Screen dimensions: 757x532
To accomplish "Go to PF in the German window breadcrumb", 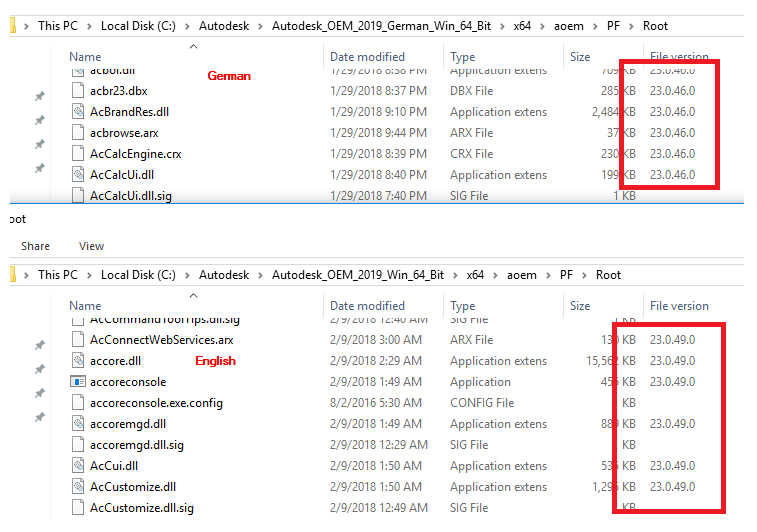I will pos(613,26).
